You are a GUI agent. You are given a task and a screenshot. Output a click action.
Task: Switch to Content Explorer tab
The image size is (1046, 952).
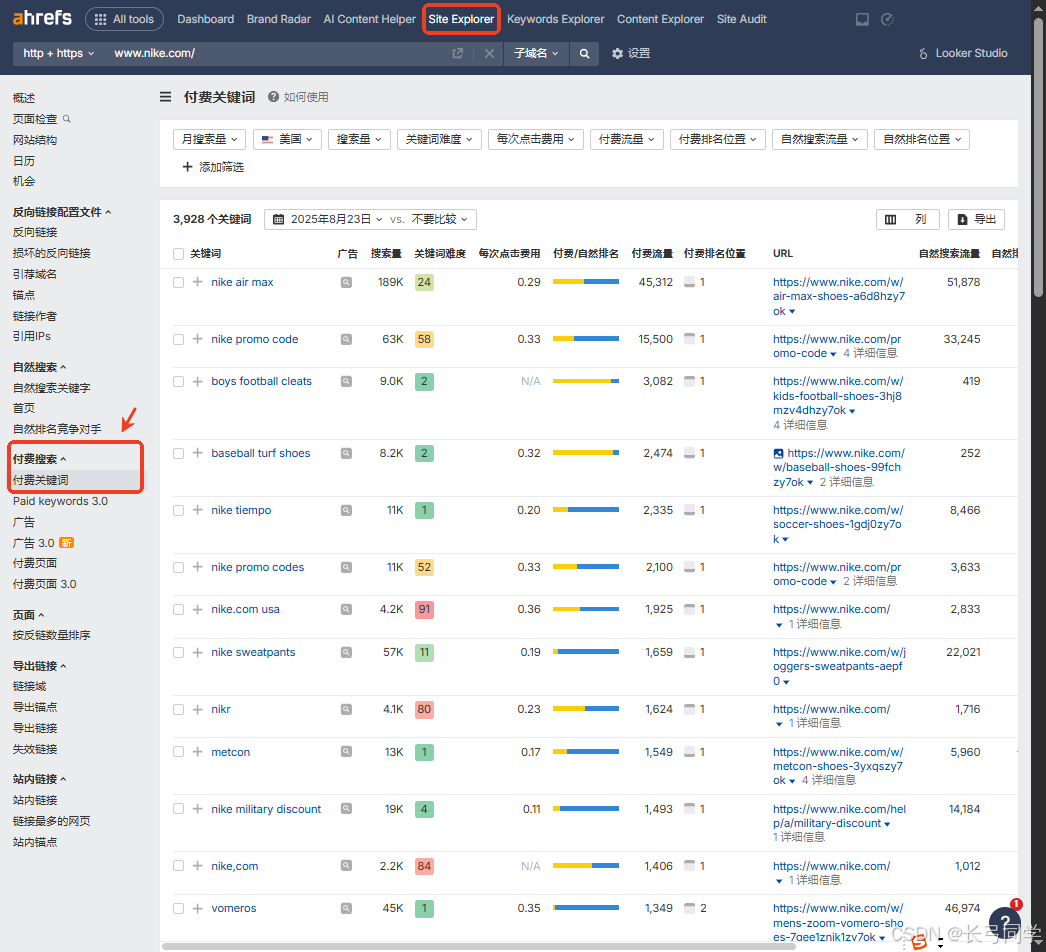pyautogui.click(x=660, y=19)
